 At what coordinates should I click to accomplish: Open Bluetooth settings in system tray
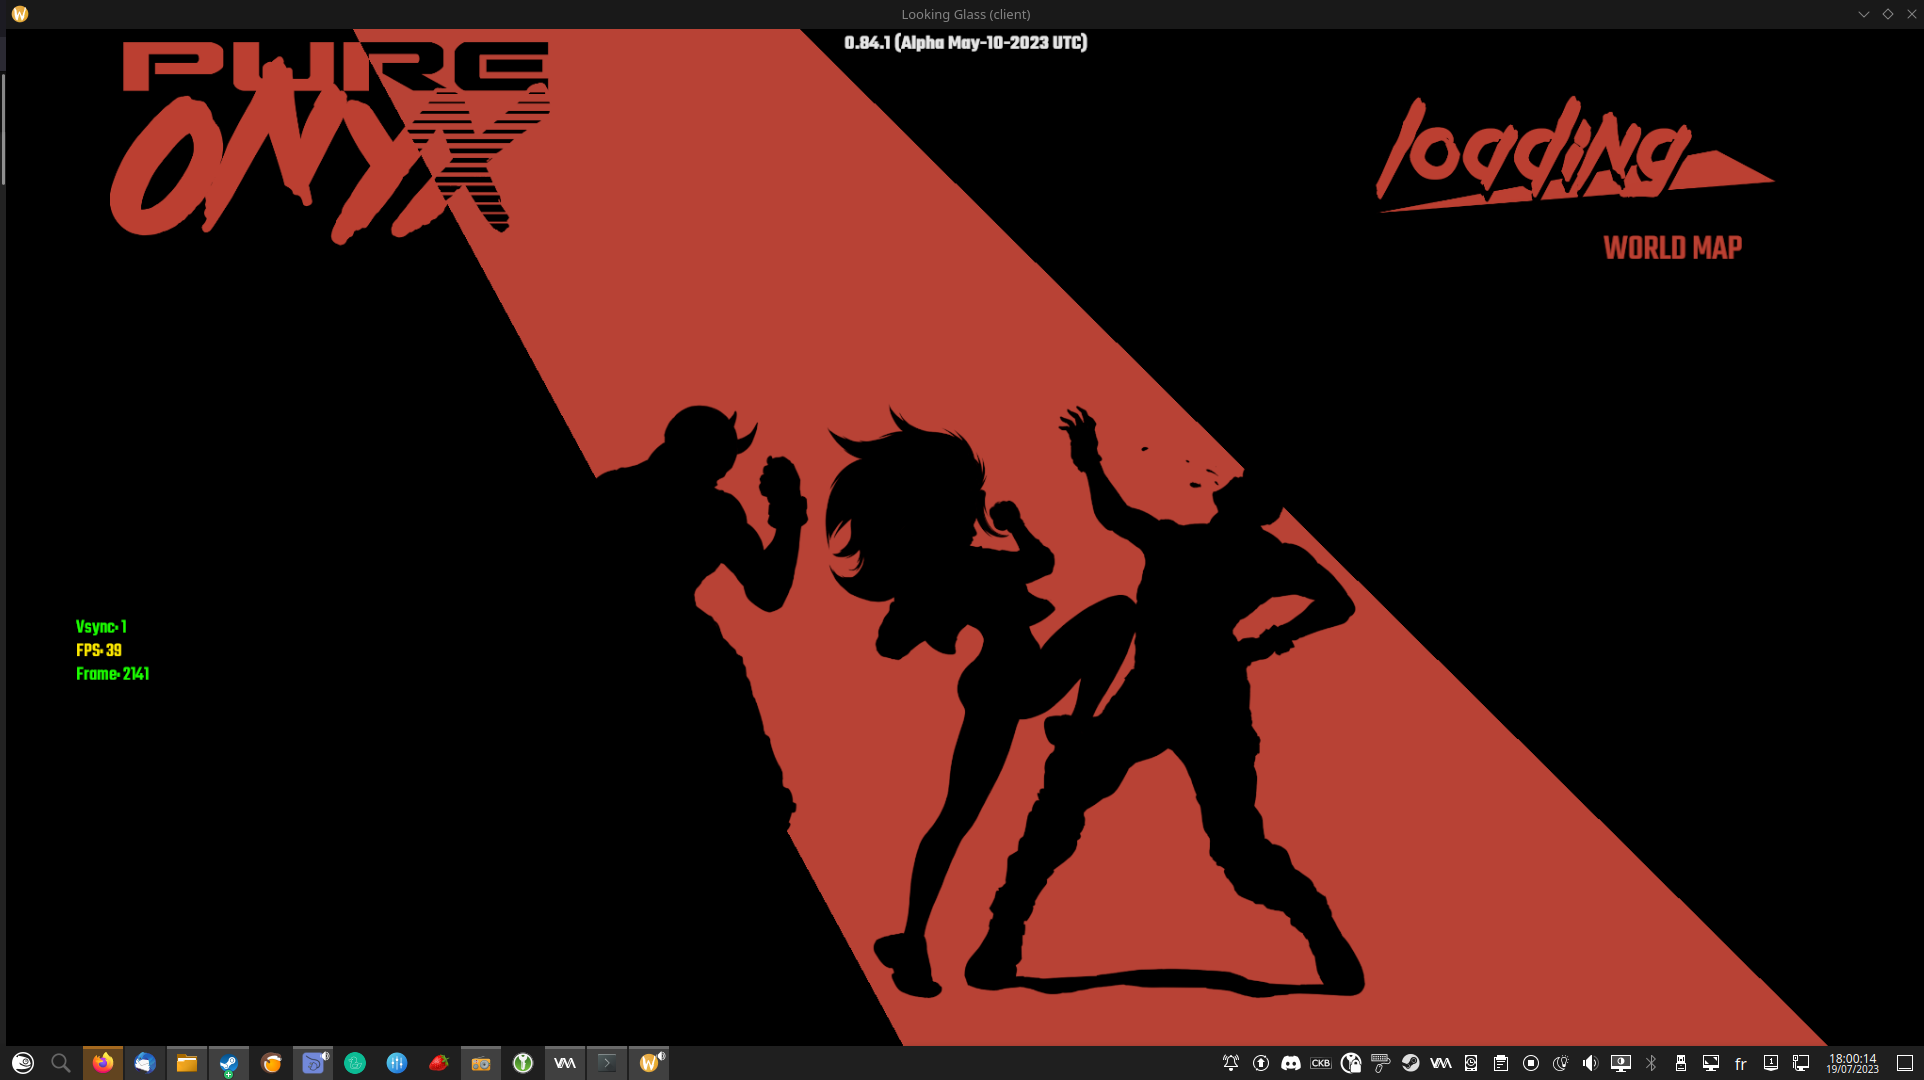[x=1651, y=1063]
